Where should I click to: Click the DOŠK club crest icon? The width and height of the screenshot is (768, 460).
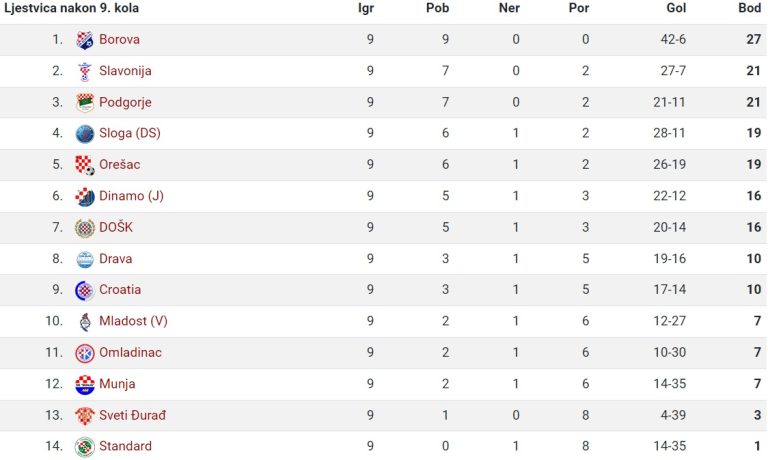85,228
